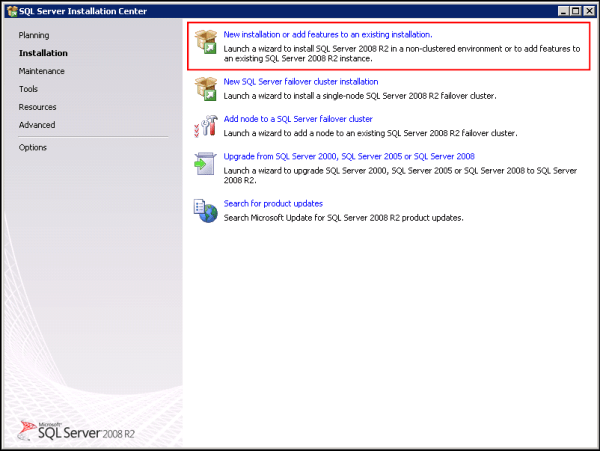The height and width of the screenshot is (451, 600).
Task: Maximize the Installation Center window
Action: point(575,11)
